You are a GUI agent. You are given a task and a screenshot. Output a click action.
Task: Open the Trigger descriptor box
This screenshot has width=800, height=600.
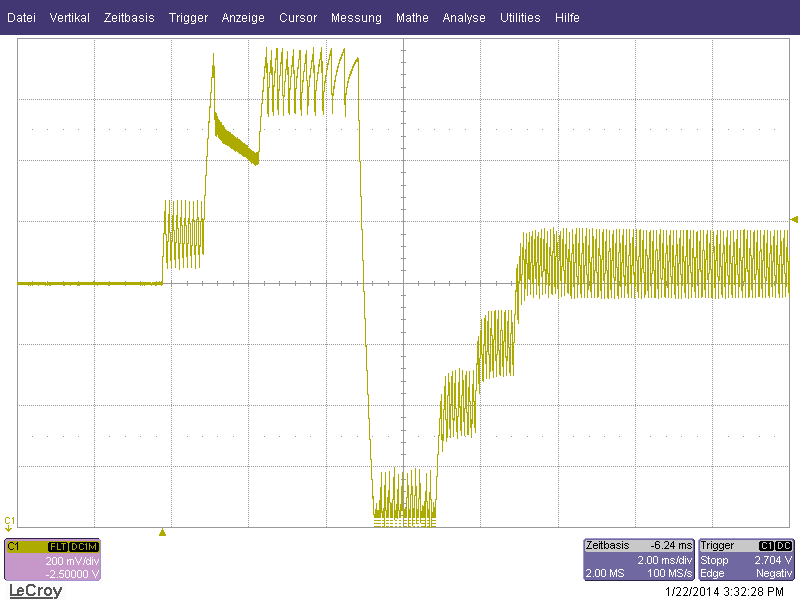click(x=746, y=560)
